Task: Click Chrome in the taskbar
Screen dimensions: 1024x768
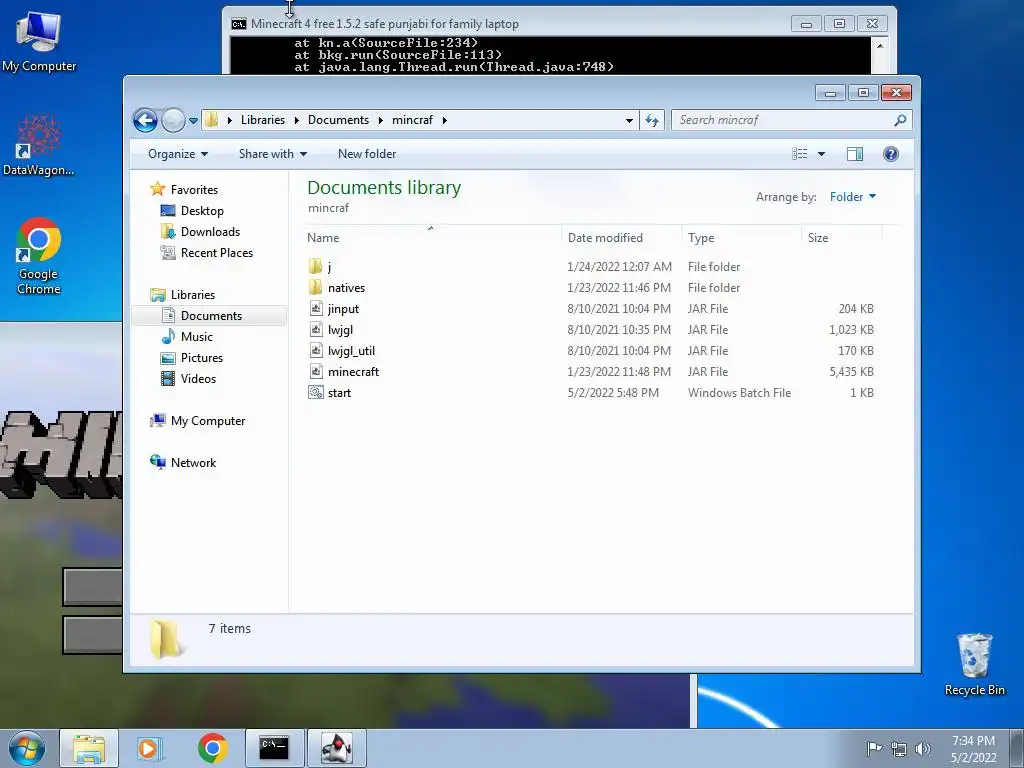Action: pyautogui.click(x=212, y=748)
